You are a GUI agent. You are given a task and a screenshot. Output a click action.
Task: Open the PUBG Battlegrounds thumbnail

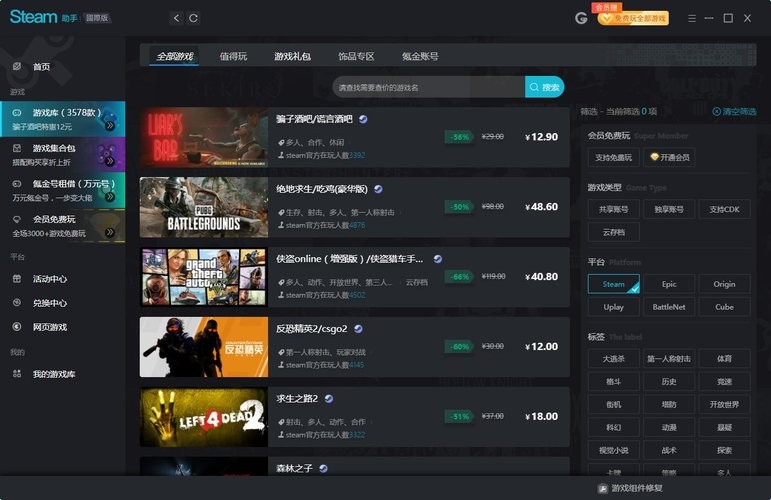pos(204,207)
